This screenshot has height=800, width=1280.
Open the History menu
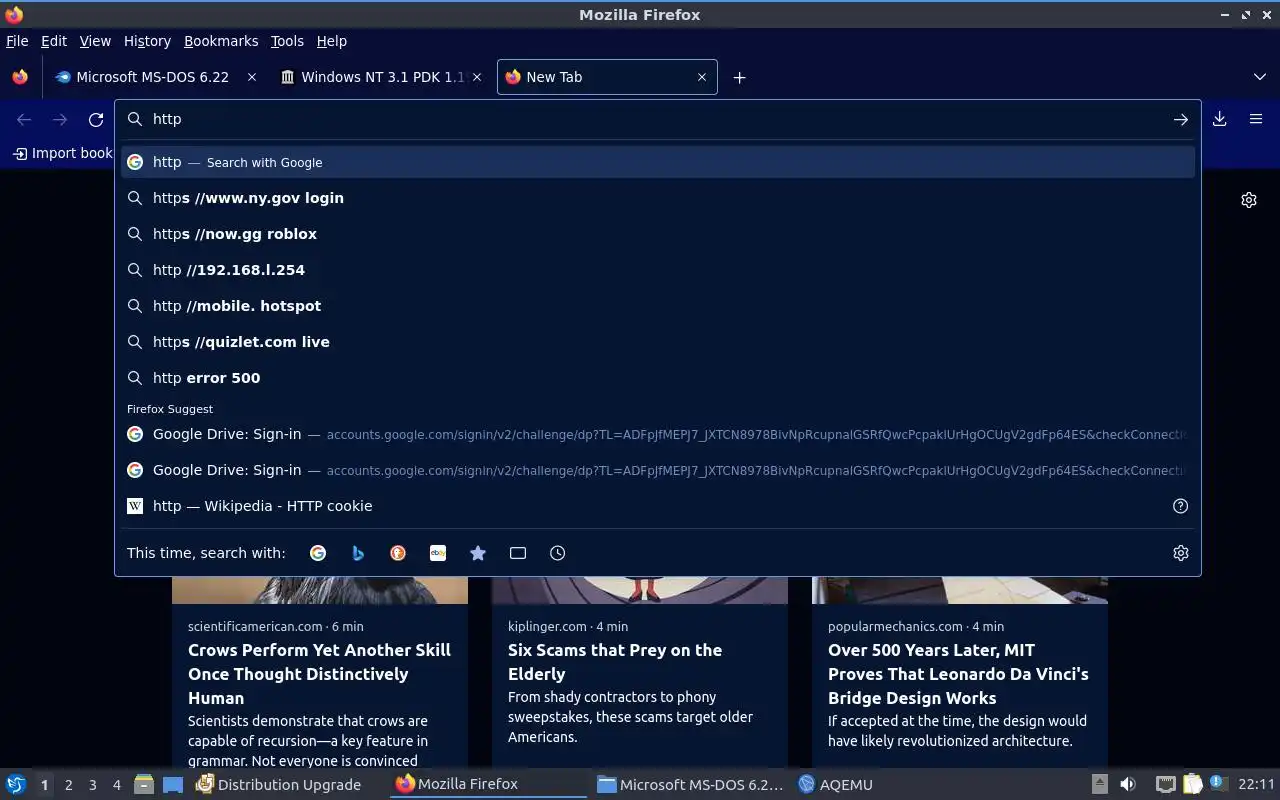click(x=147, y=41)
